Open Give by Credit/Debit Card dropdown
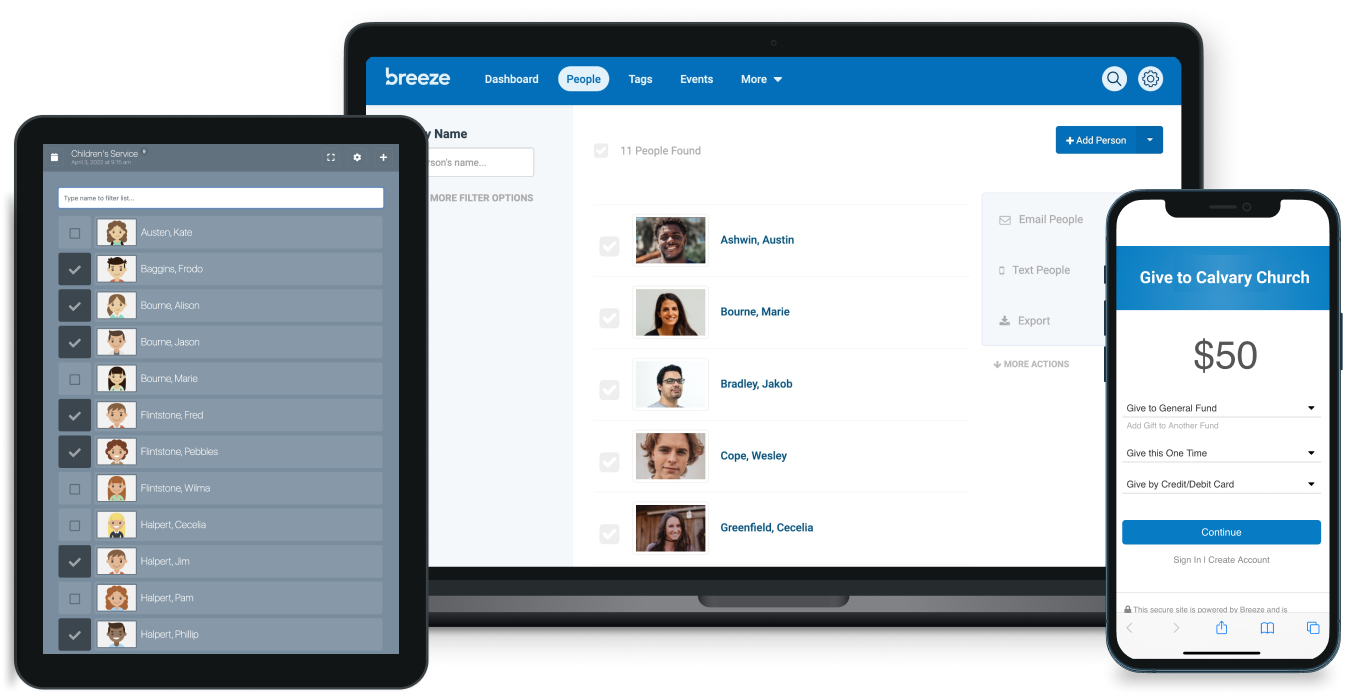This screenshot has width=1346, height=697. click(x=1222, y=484)
